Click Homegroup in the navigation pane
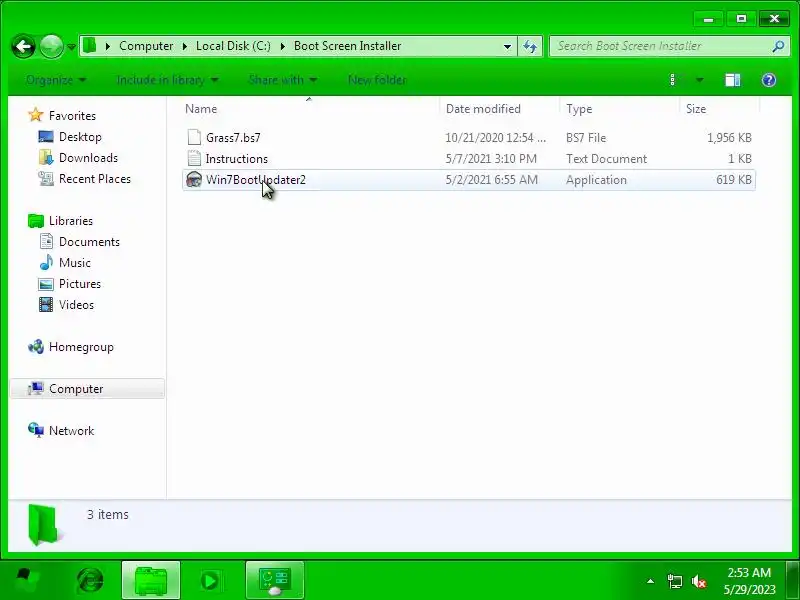 click(81, 347)
